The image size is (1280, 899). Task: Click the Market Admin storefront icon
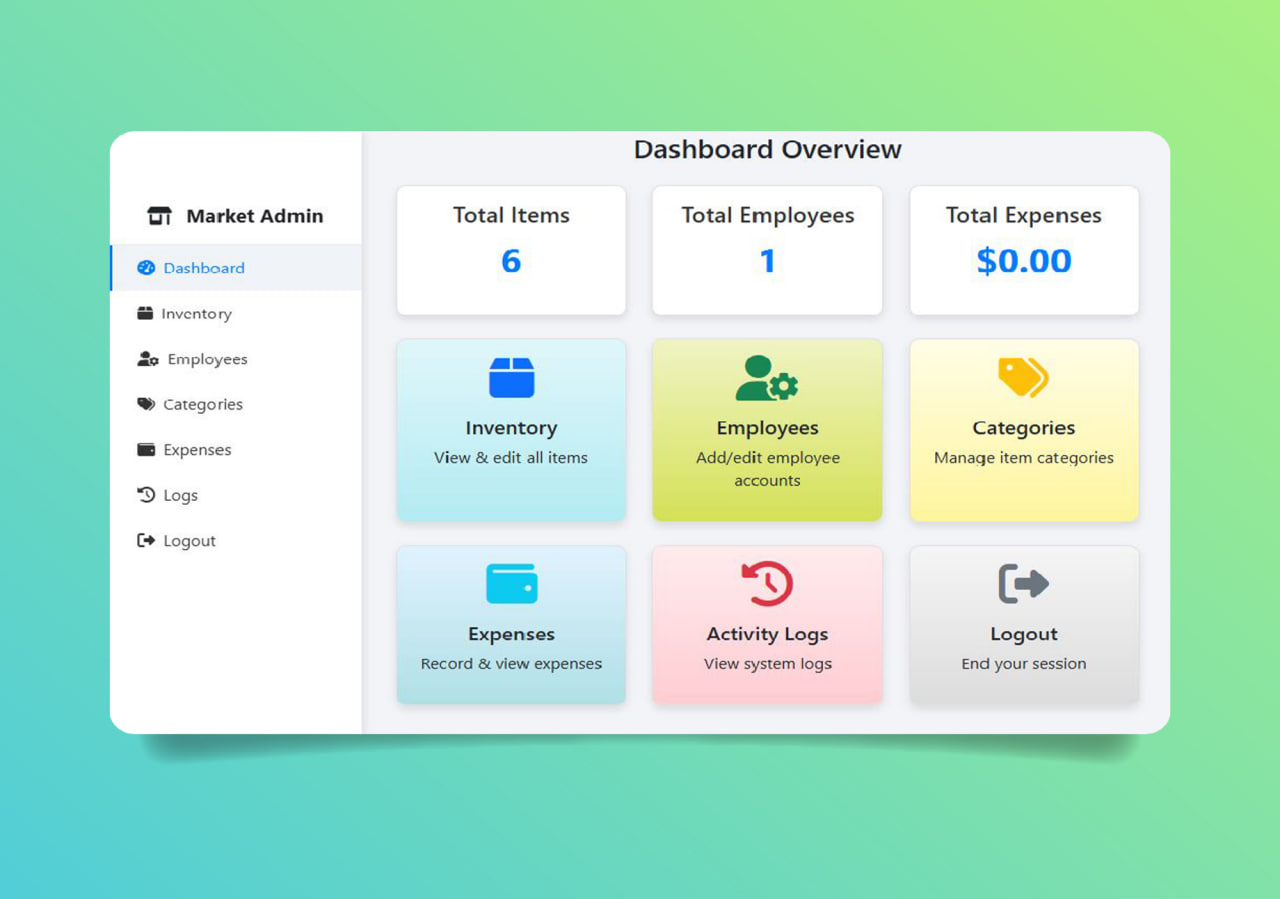(159, 215)
